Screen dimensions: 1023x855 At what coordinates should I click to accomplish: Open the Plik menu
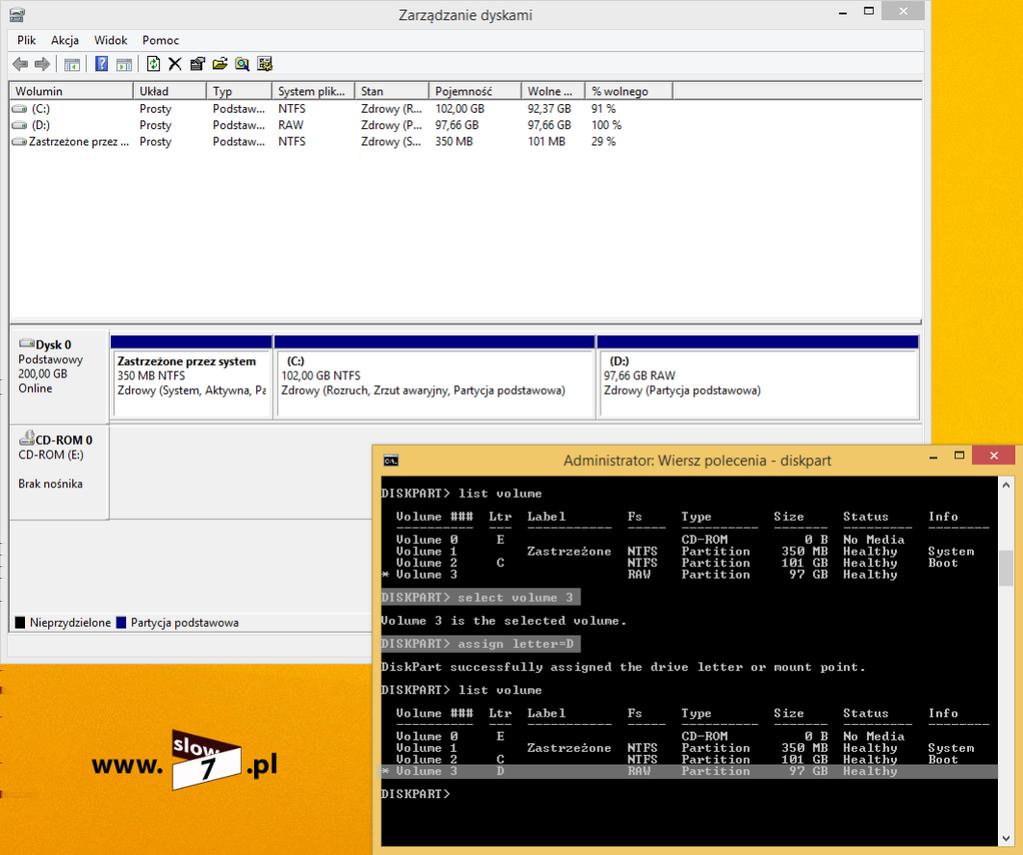point(27,40)
